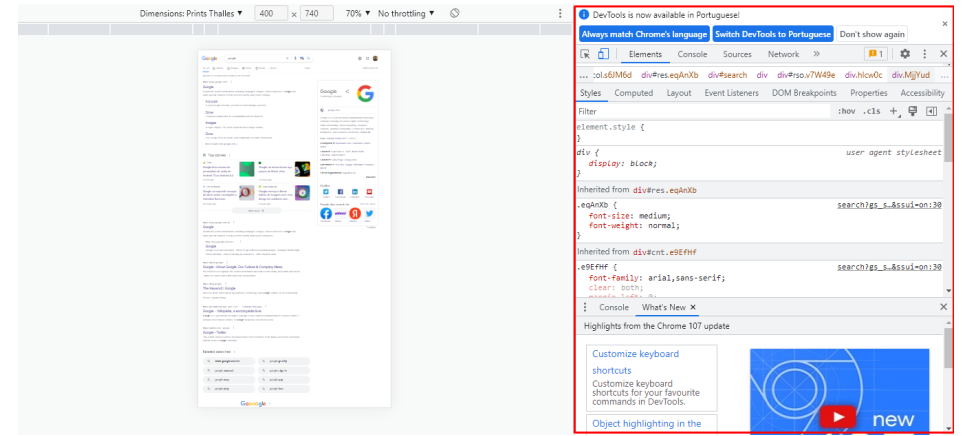The image size is (967, 436).
Task: Open Console tab in the bottom drawer
Action: [614, 307]
